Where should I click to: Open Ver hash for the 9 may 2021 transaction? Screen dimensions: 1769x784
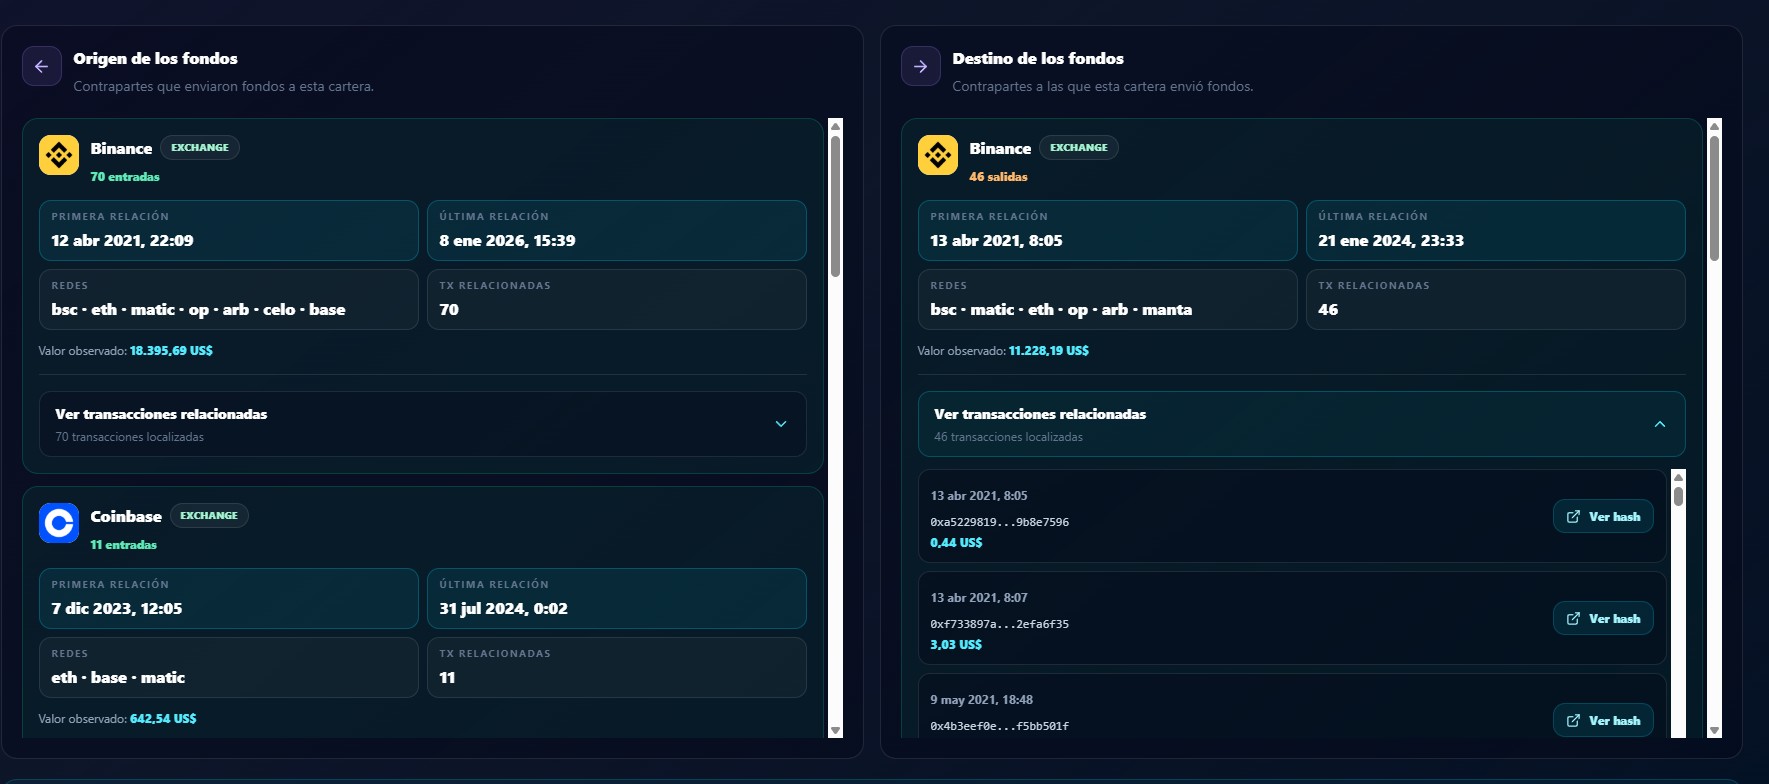tap(1603, 721)
